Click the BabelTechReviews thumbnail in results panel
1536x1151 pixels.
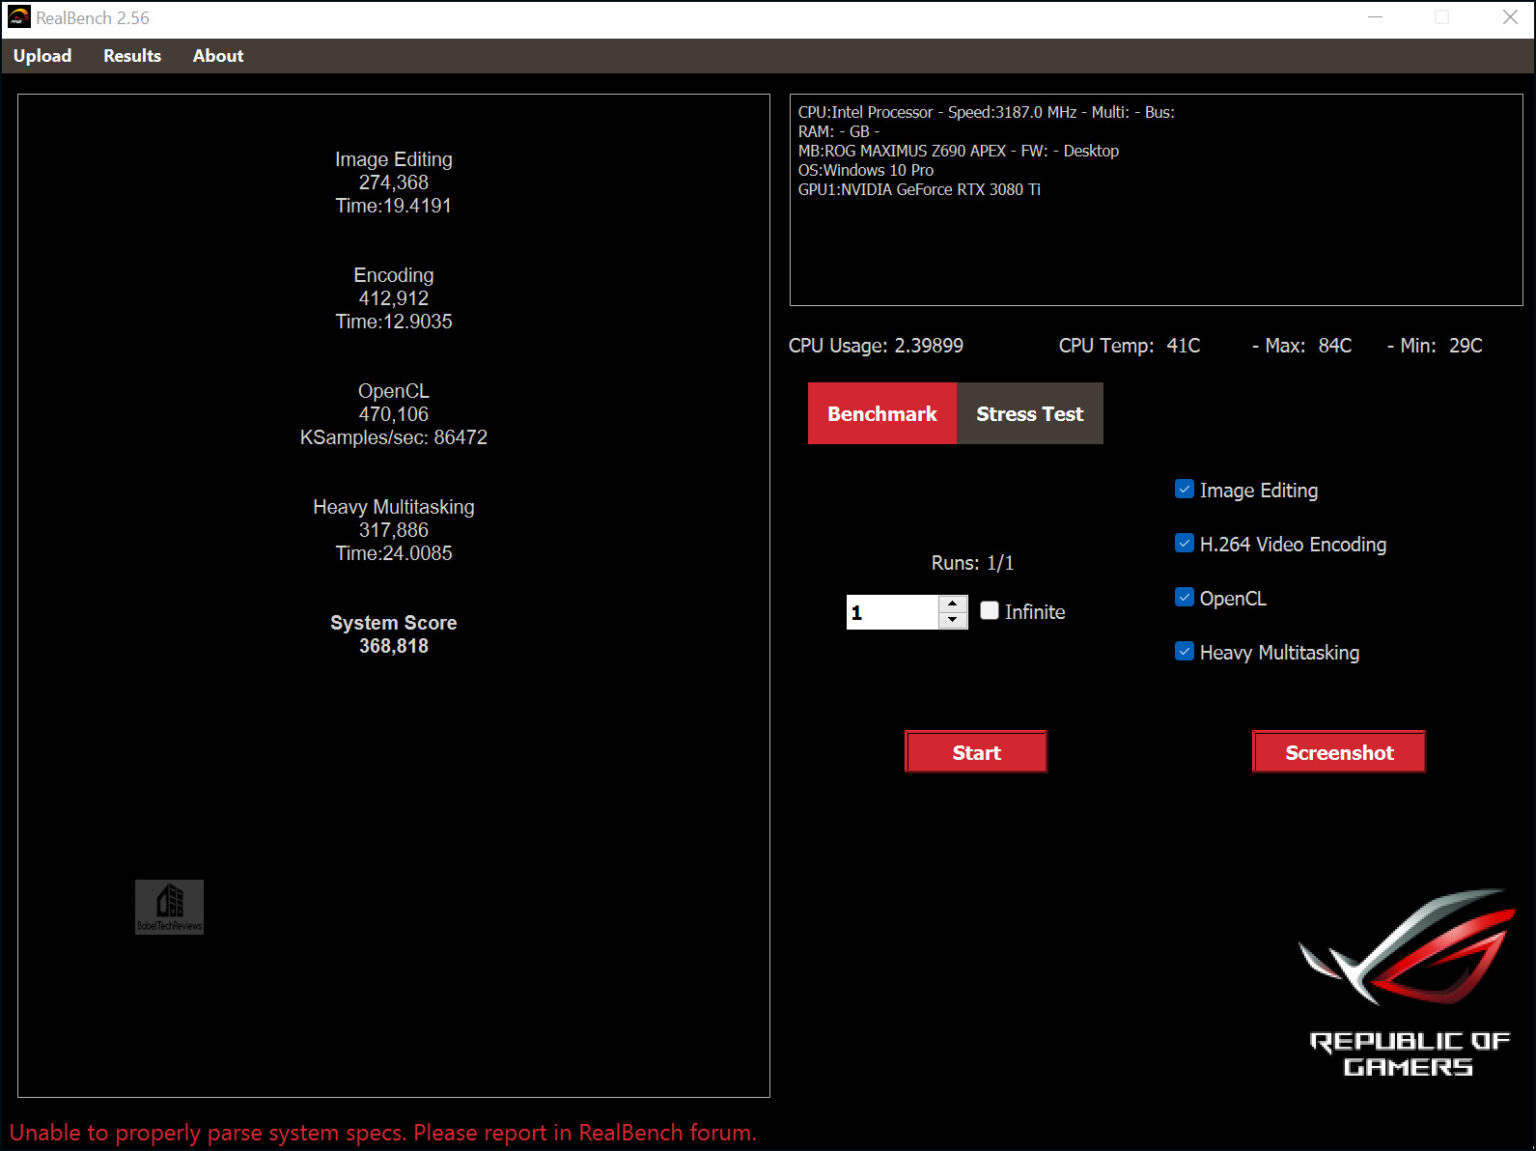tap(169, 907)
